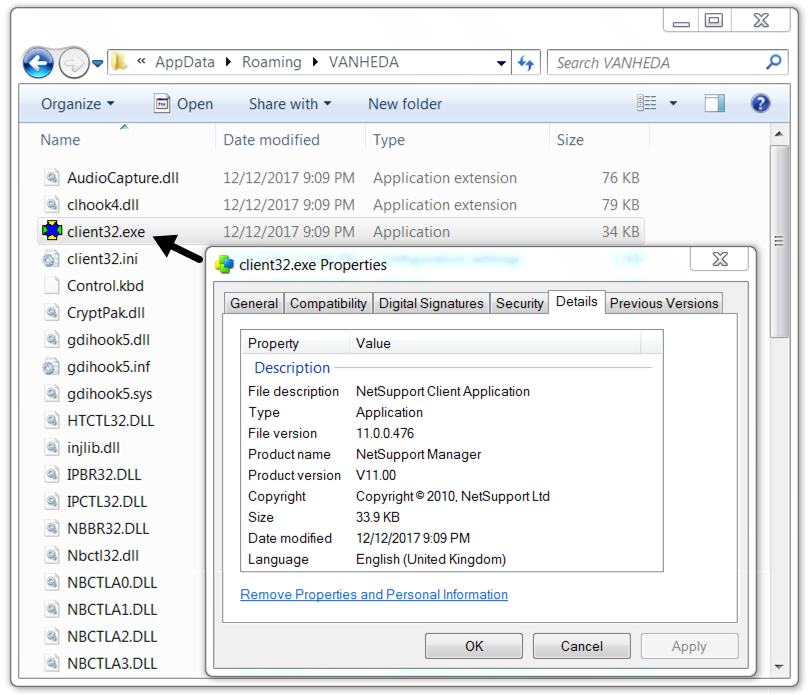
Task: Select the Control.kbd file icon
Action: [51, 285]
